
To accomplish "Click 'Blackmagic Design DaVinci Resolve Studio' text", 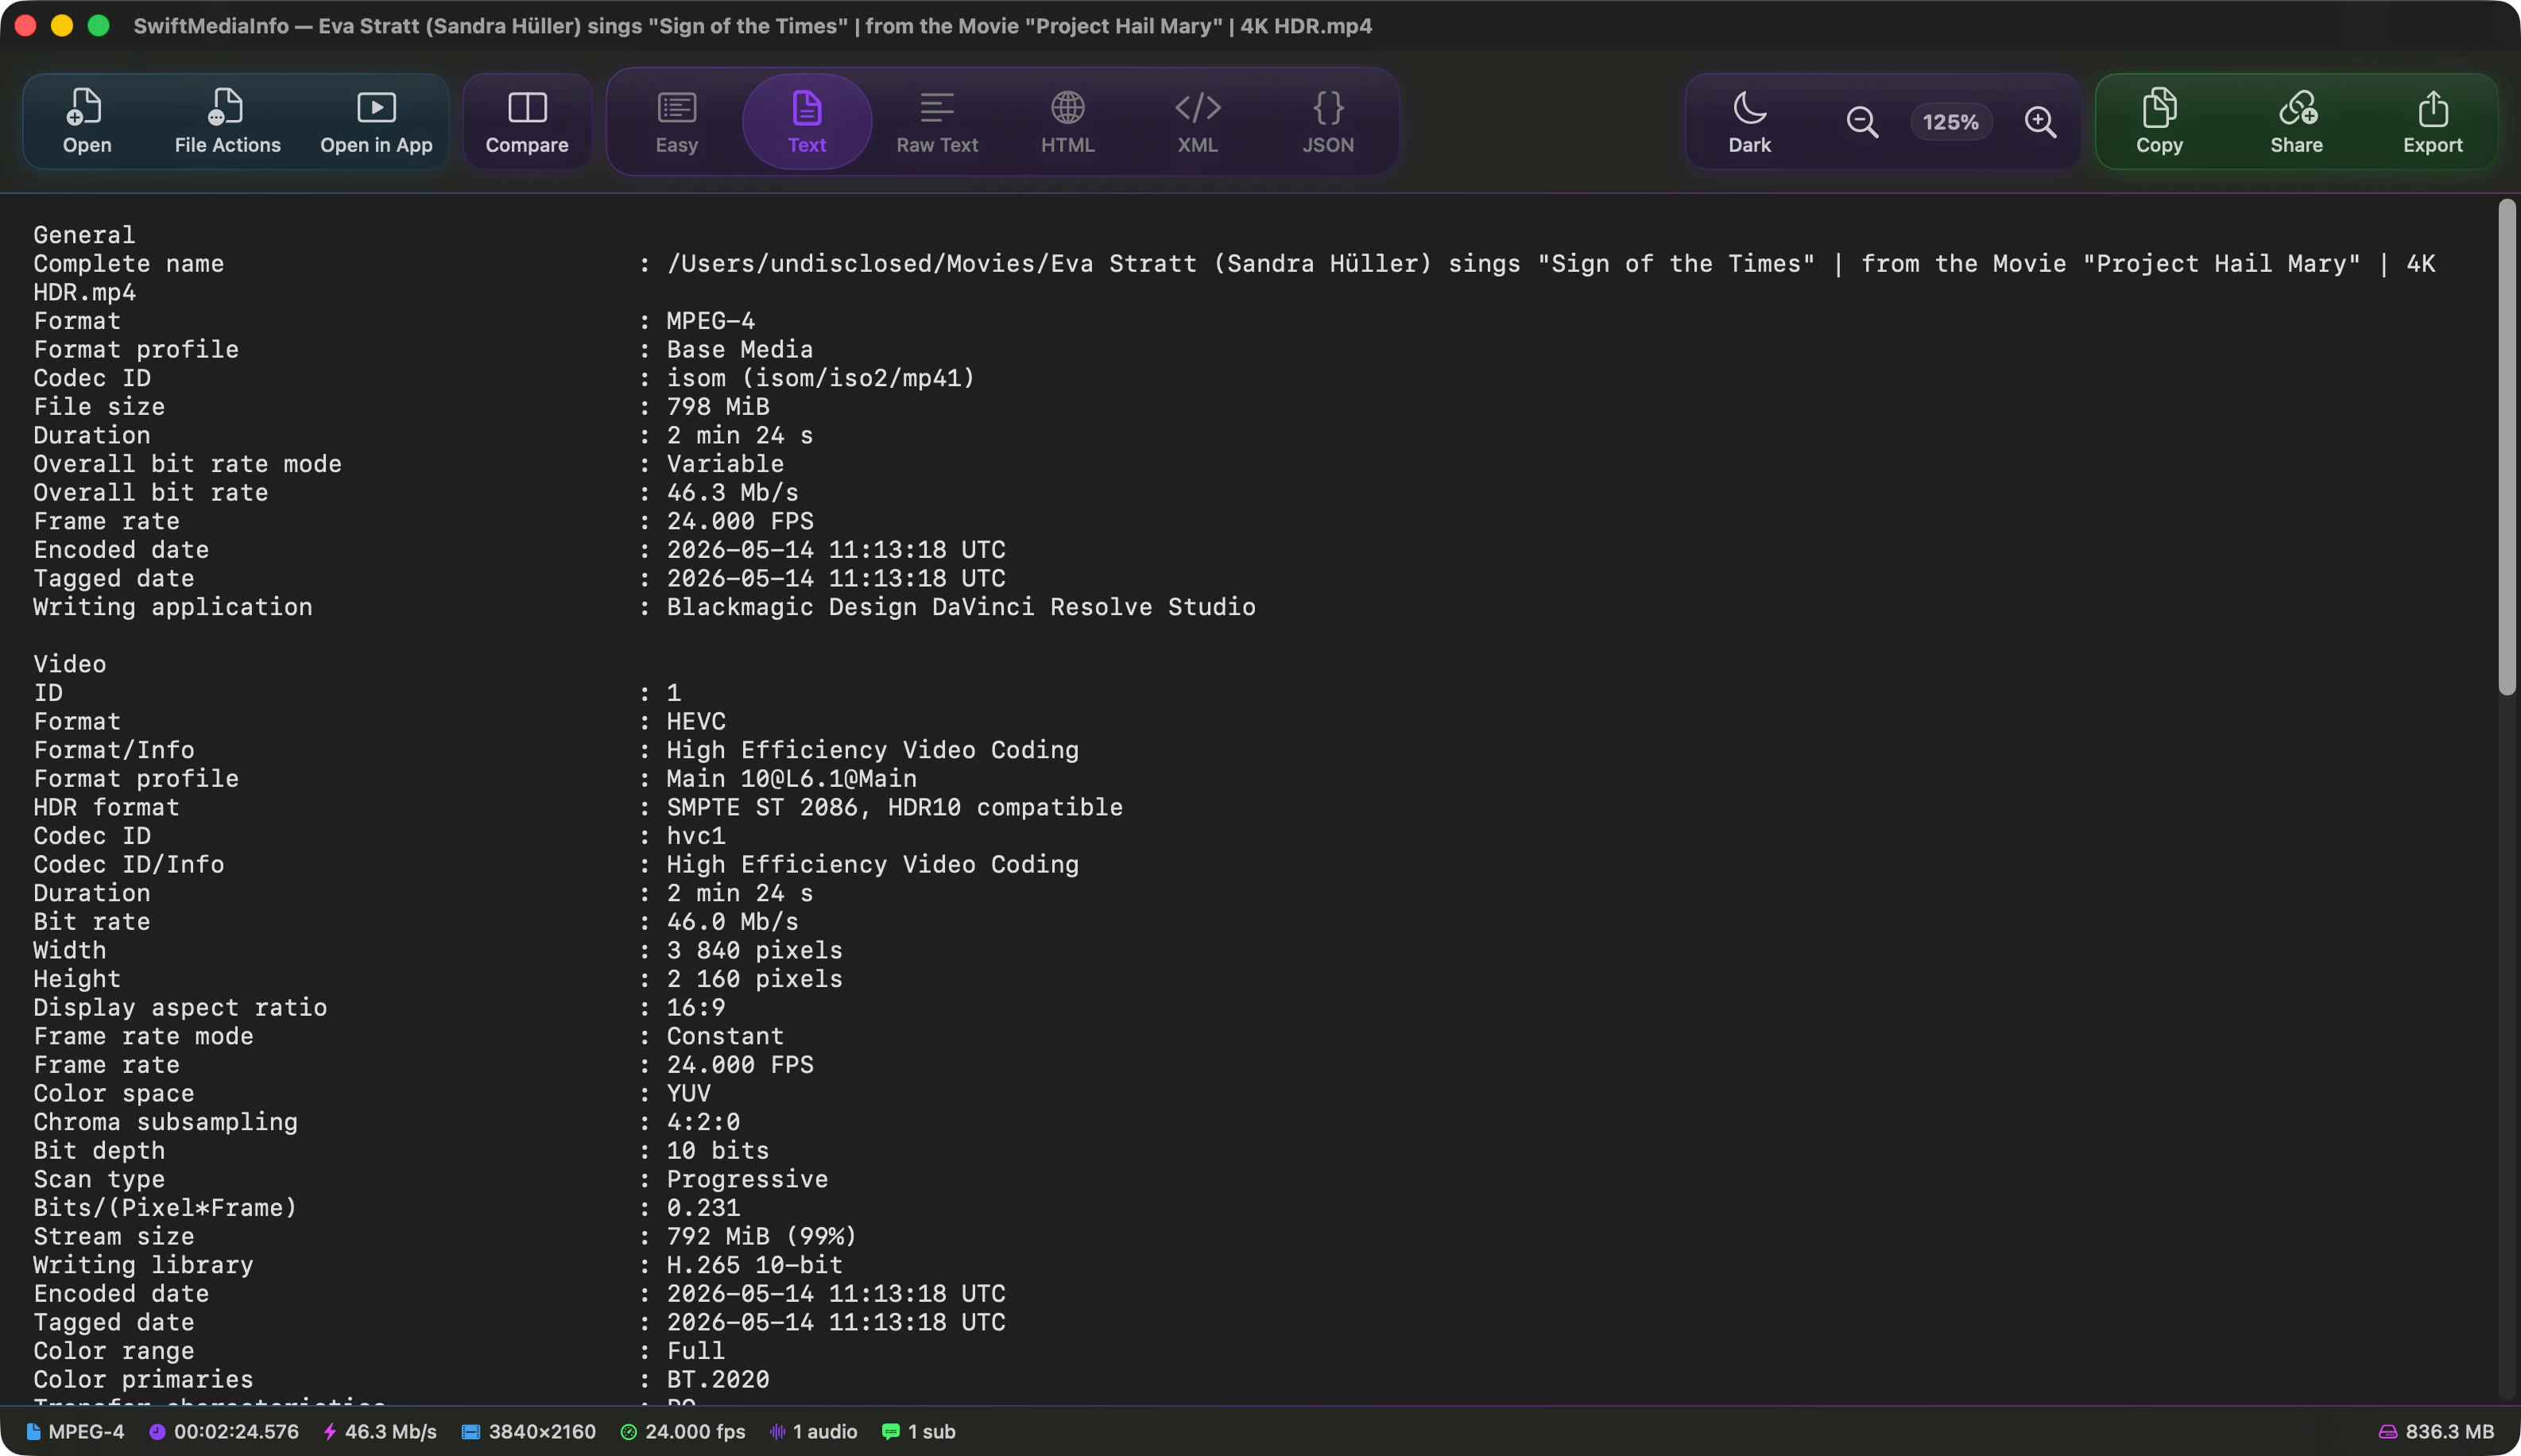I will (961, 607).
